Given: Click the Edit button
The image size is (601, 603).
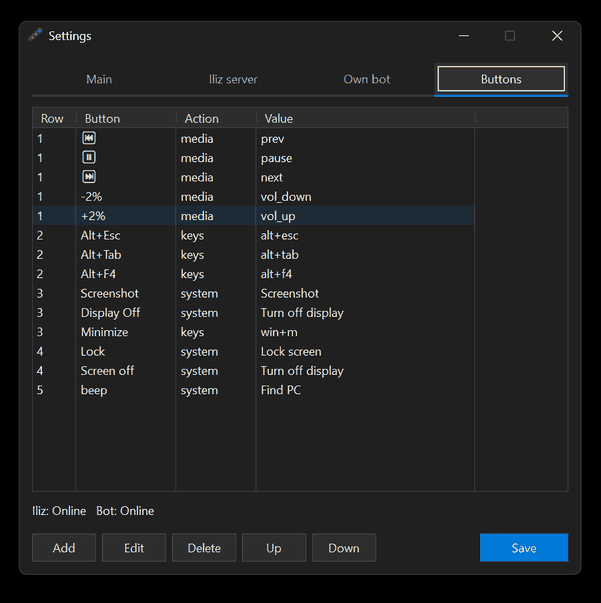Looking at the screenshot, I should pyautogui.click(x=134, y=548).
